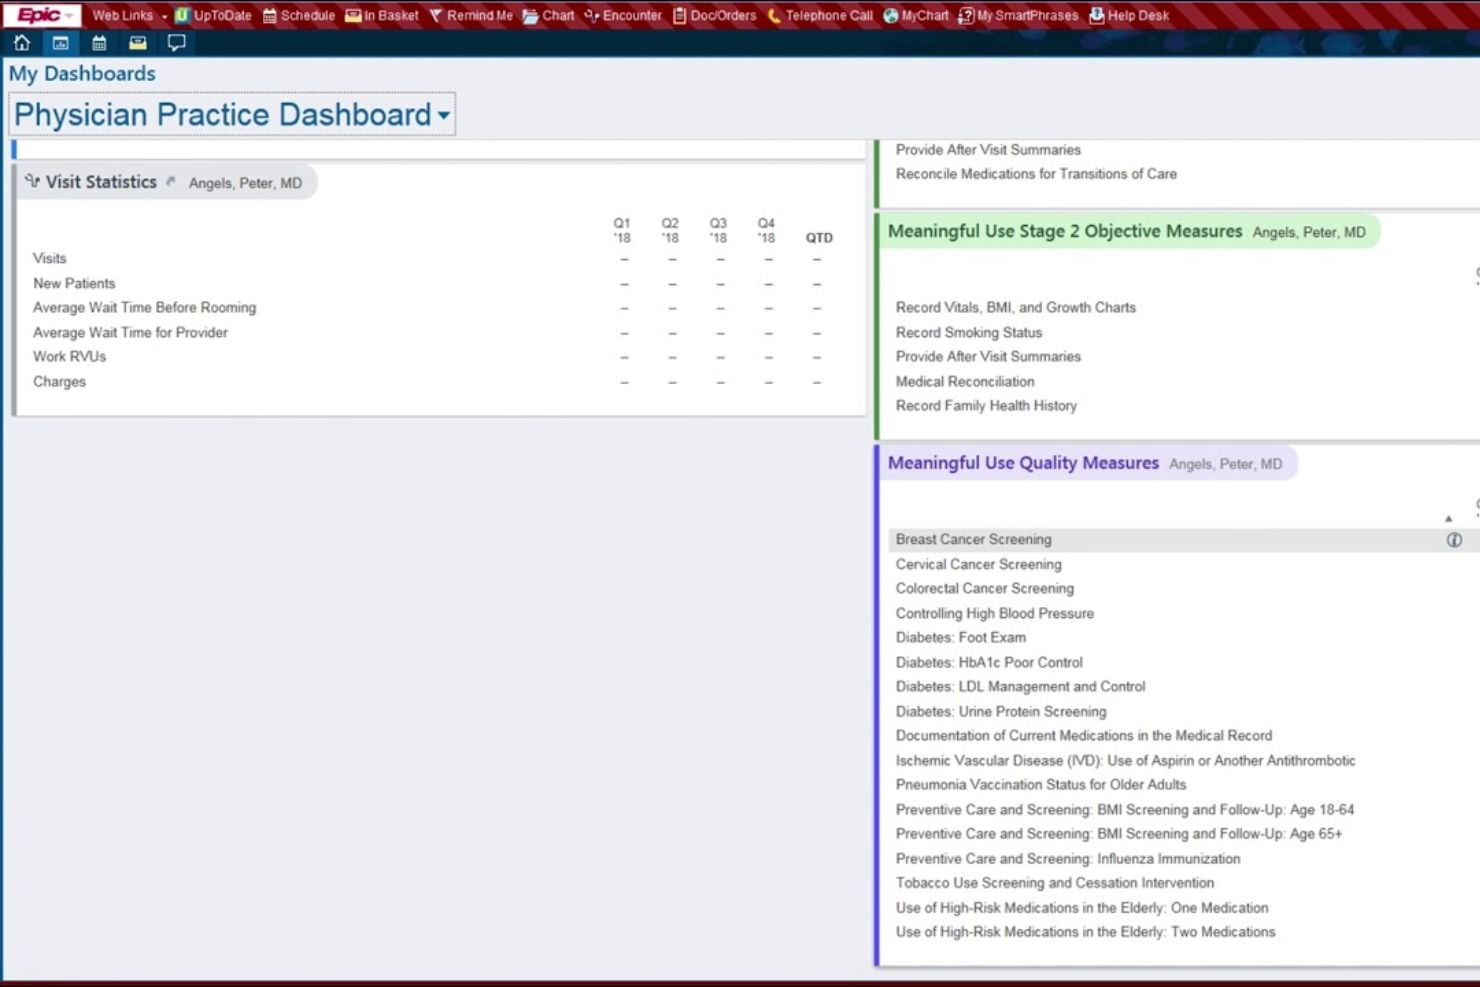The image size is (1480, 987).
Task: Select the New Patients row
Action: tap(438, 283)
